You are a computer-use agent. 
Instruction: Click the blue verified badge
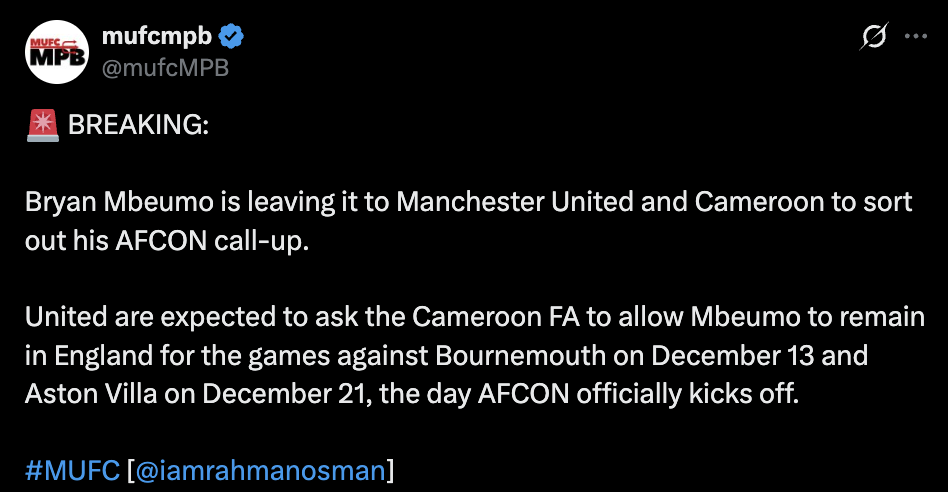pyautogui.click(x=232, y=38)
